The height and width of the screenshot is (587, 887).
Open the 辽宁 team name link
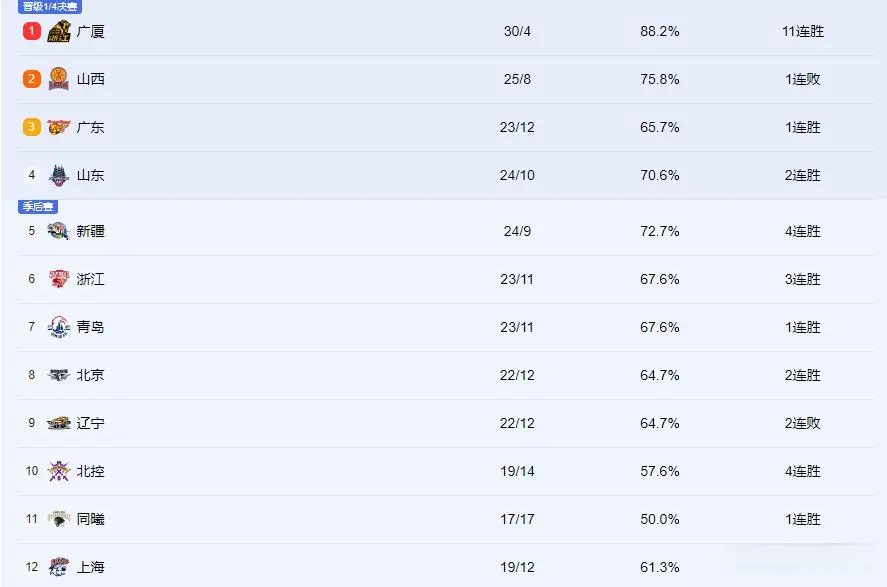pos(91,423)
